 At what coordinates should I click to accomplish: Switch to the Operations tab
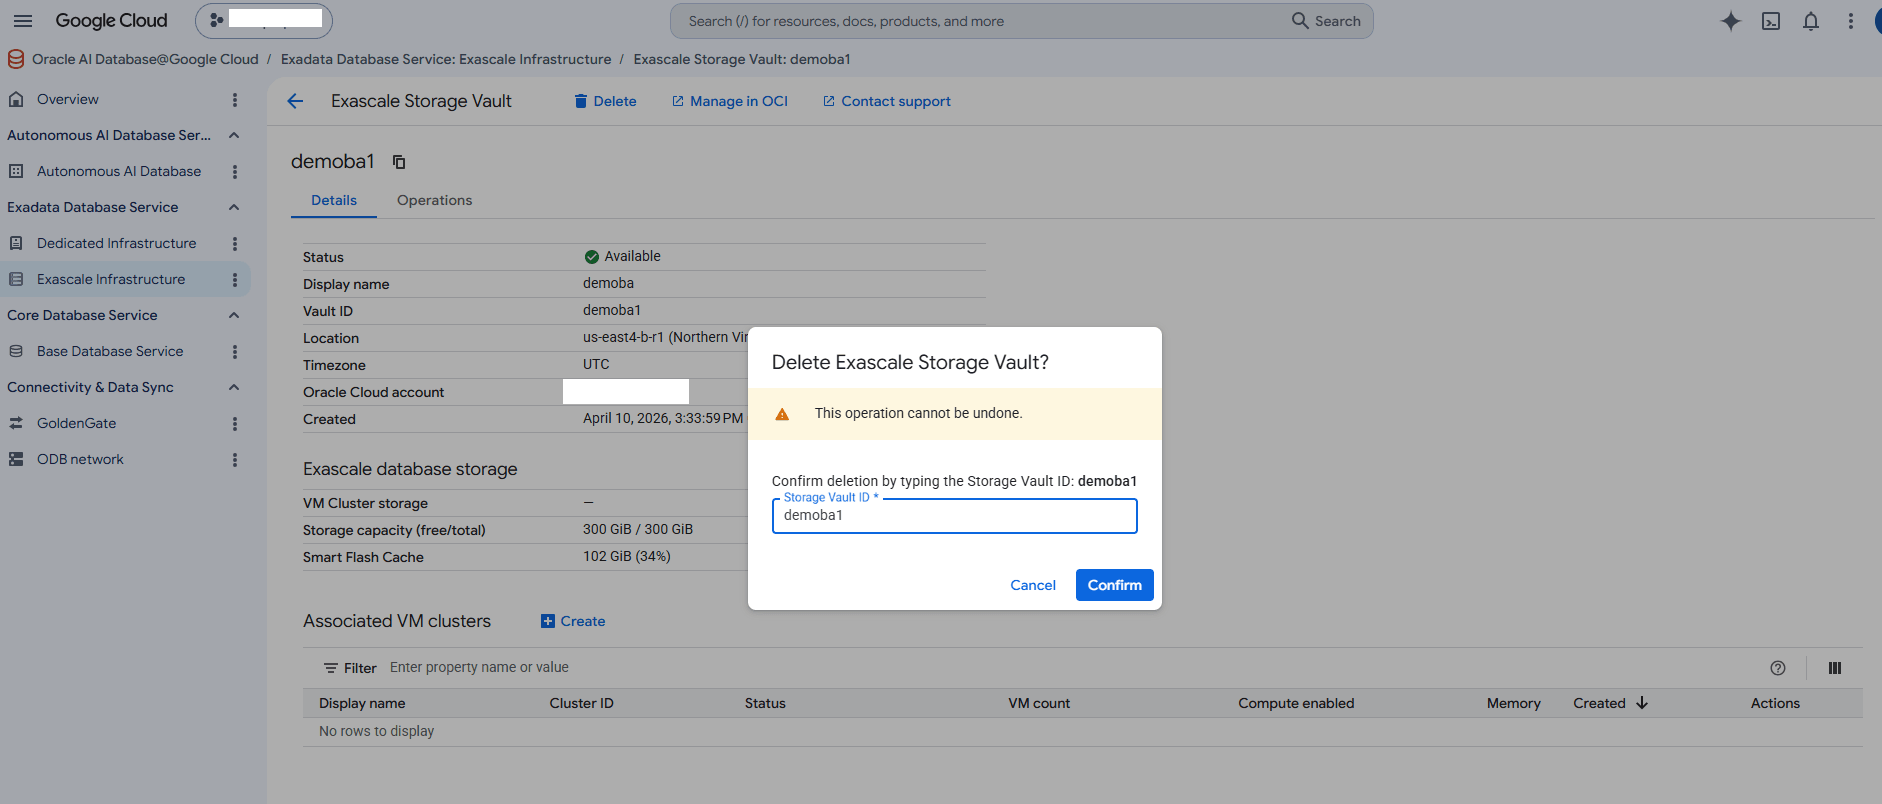tap(434, 200)
